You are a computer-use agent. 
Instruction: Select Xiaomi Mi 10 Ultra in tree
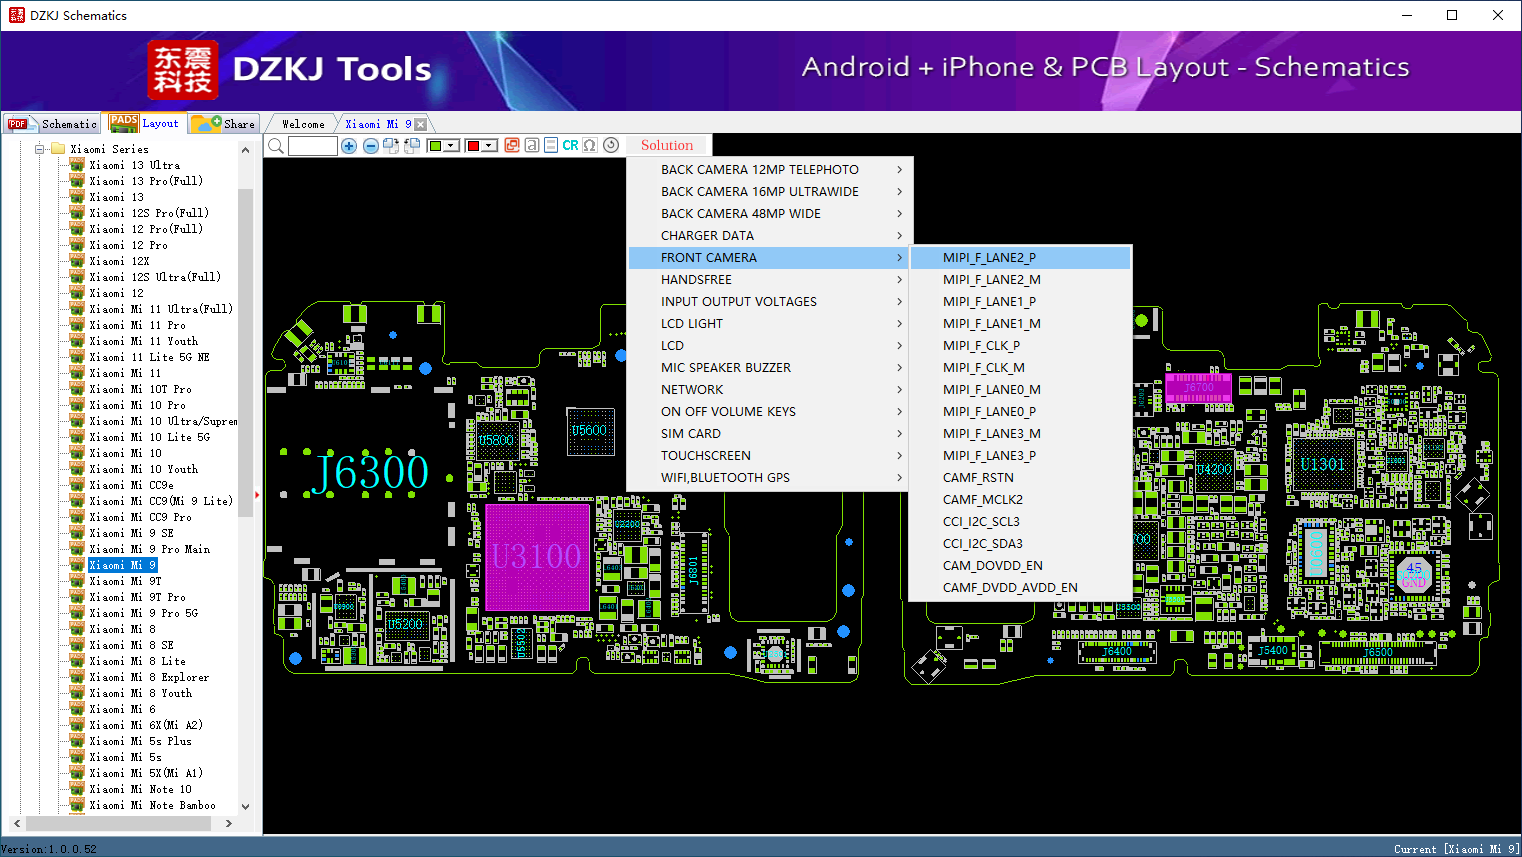[x=163, y=421]
